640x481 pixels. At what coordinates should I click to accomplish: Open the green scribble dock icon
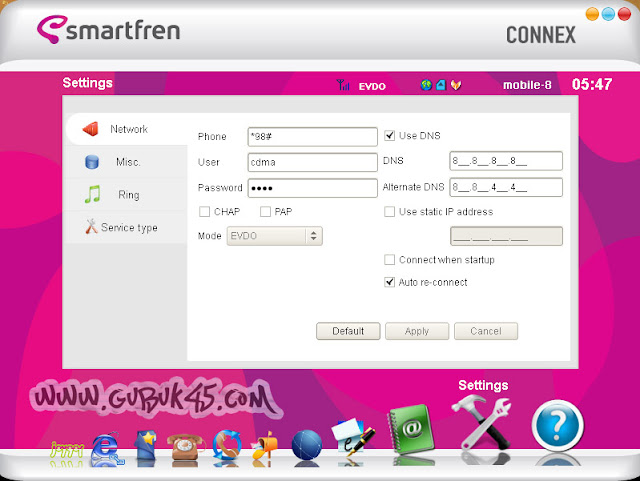tap(67, 450)
